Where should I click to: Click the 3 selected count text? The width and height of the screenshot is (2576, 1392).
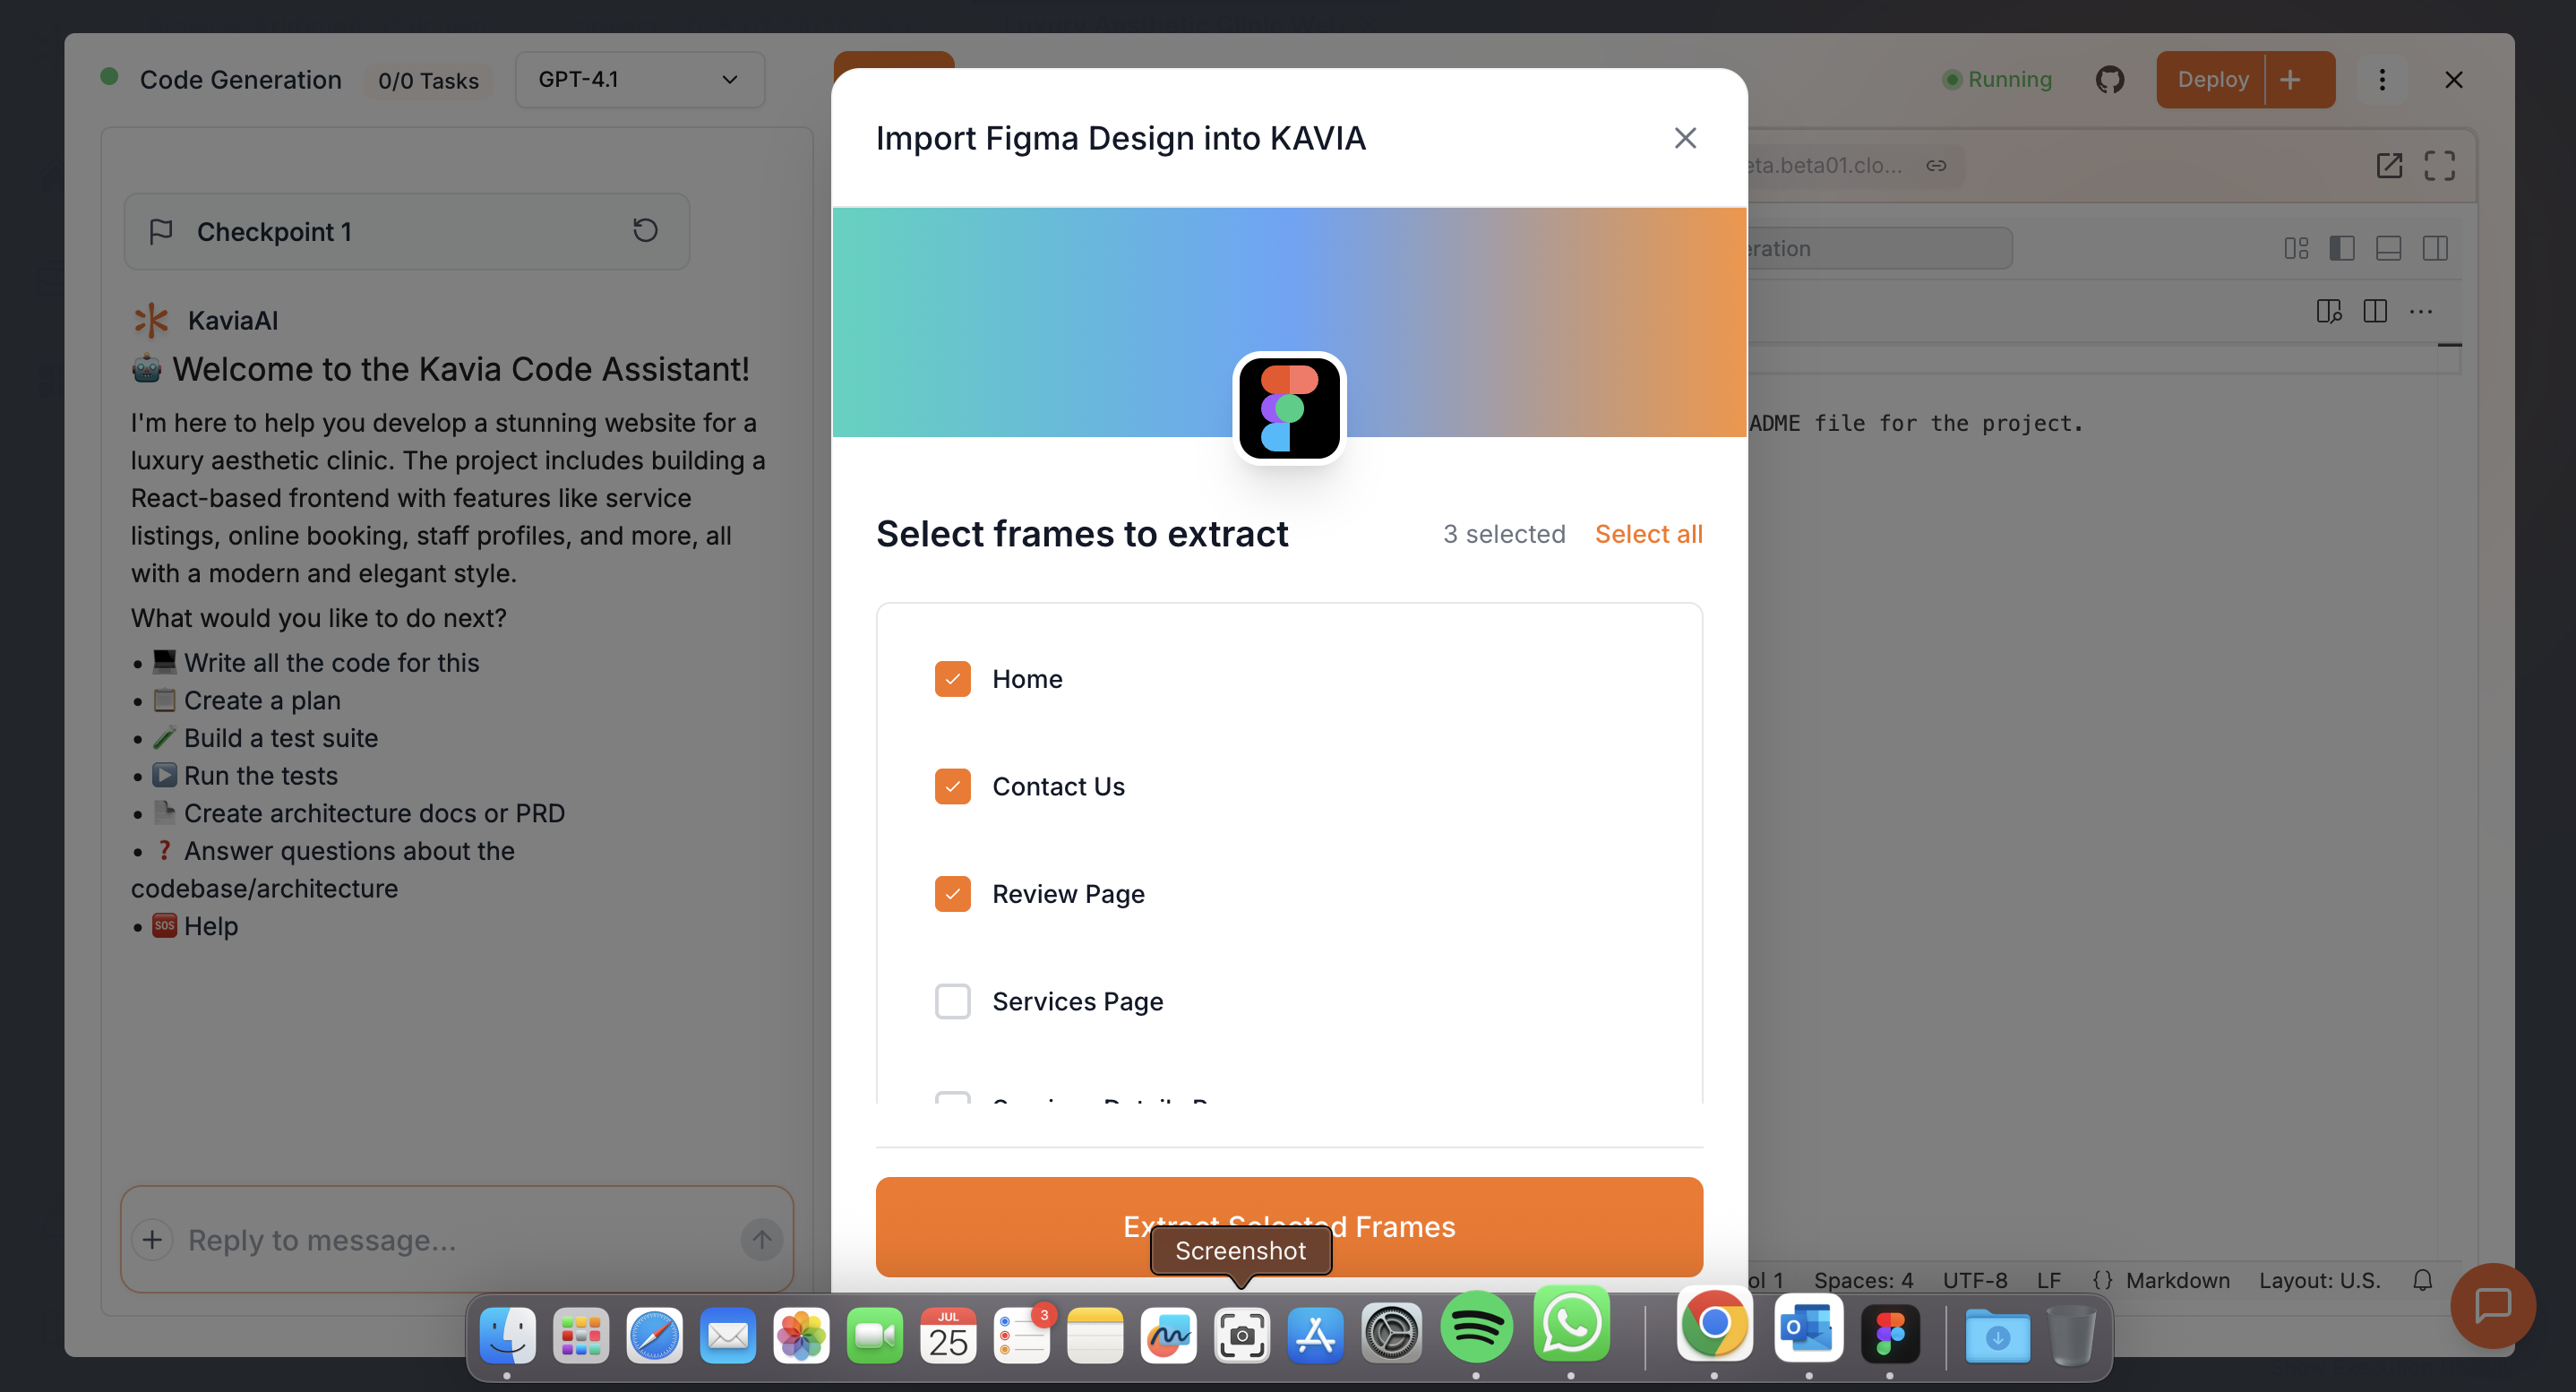(1503, 534)
